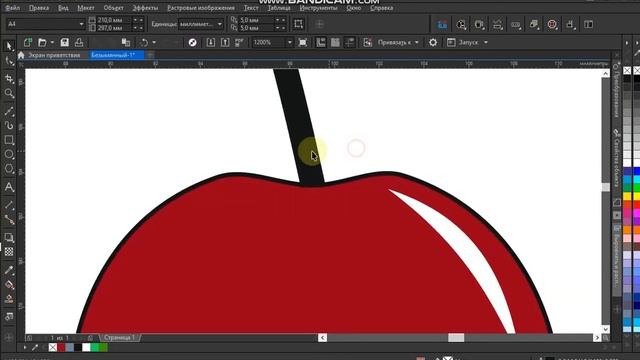Expand the Undo history dropdown arrow
This screenshot has height=360, width=640.
154,42
